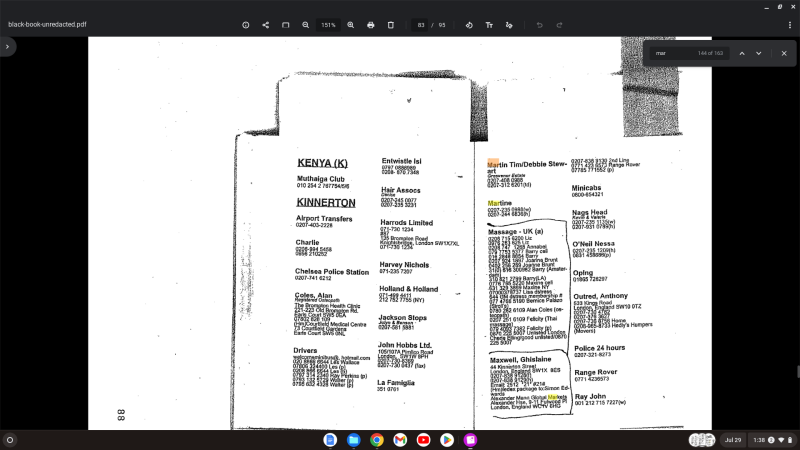The width and height of the screenshot is (800, 450).
Task: Click the vertical scrollbar thumb
Action: (x=798, y=371)
